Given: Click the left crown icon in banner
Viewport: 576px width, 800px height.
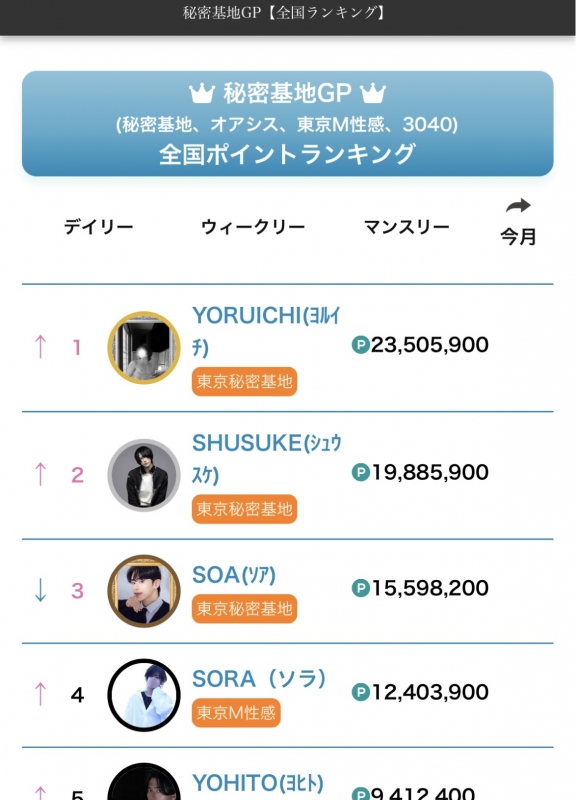Looking at the screenshot, I should 202,93.
